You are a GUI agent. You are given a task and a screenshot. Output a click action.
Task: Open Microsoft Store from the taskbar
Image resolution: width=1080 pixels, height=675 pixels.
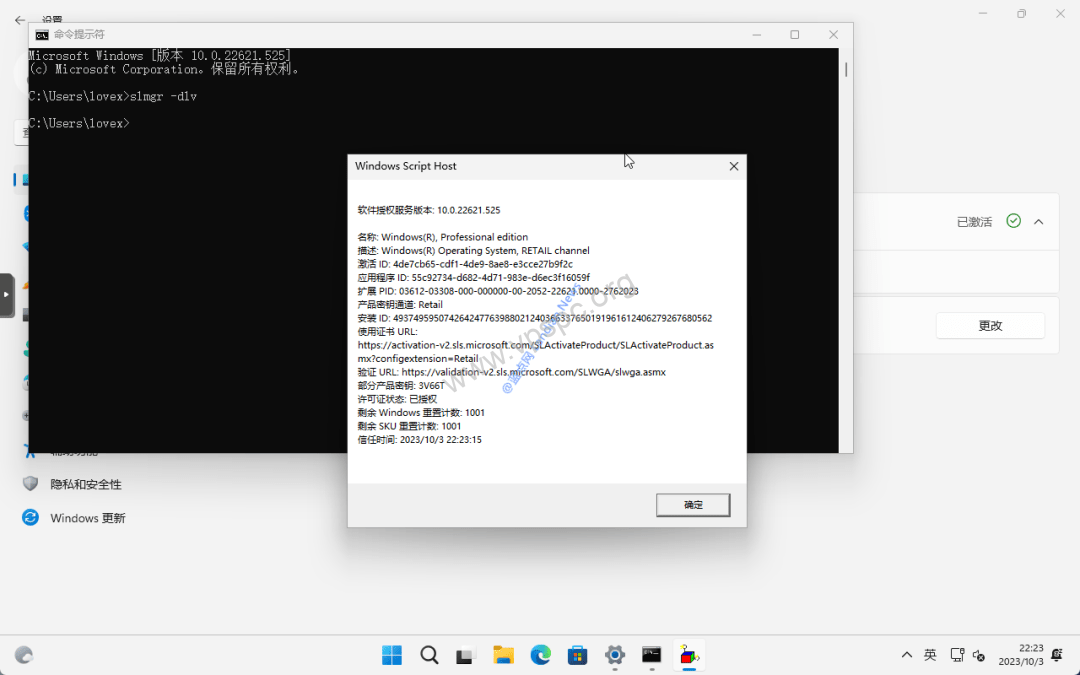tap(578, 655)
